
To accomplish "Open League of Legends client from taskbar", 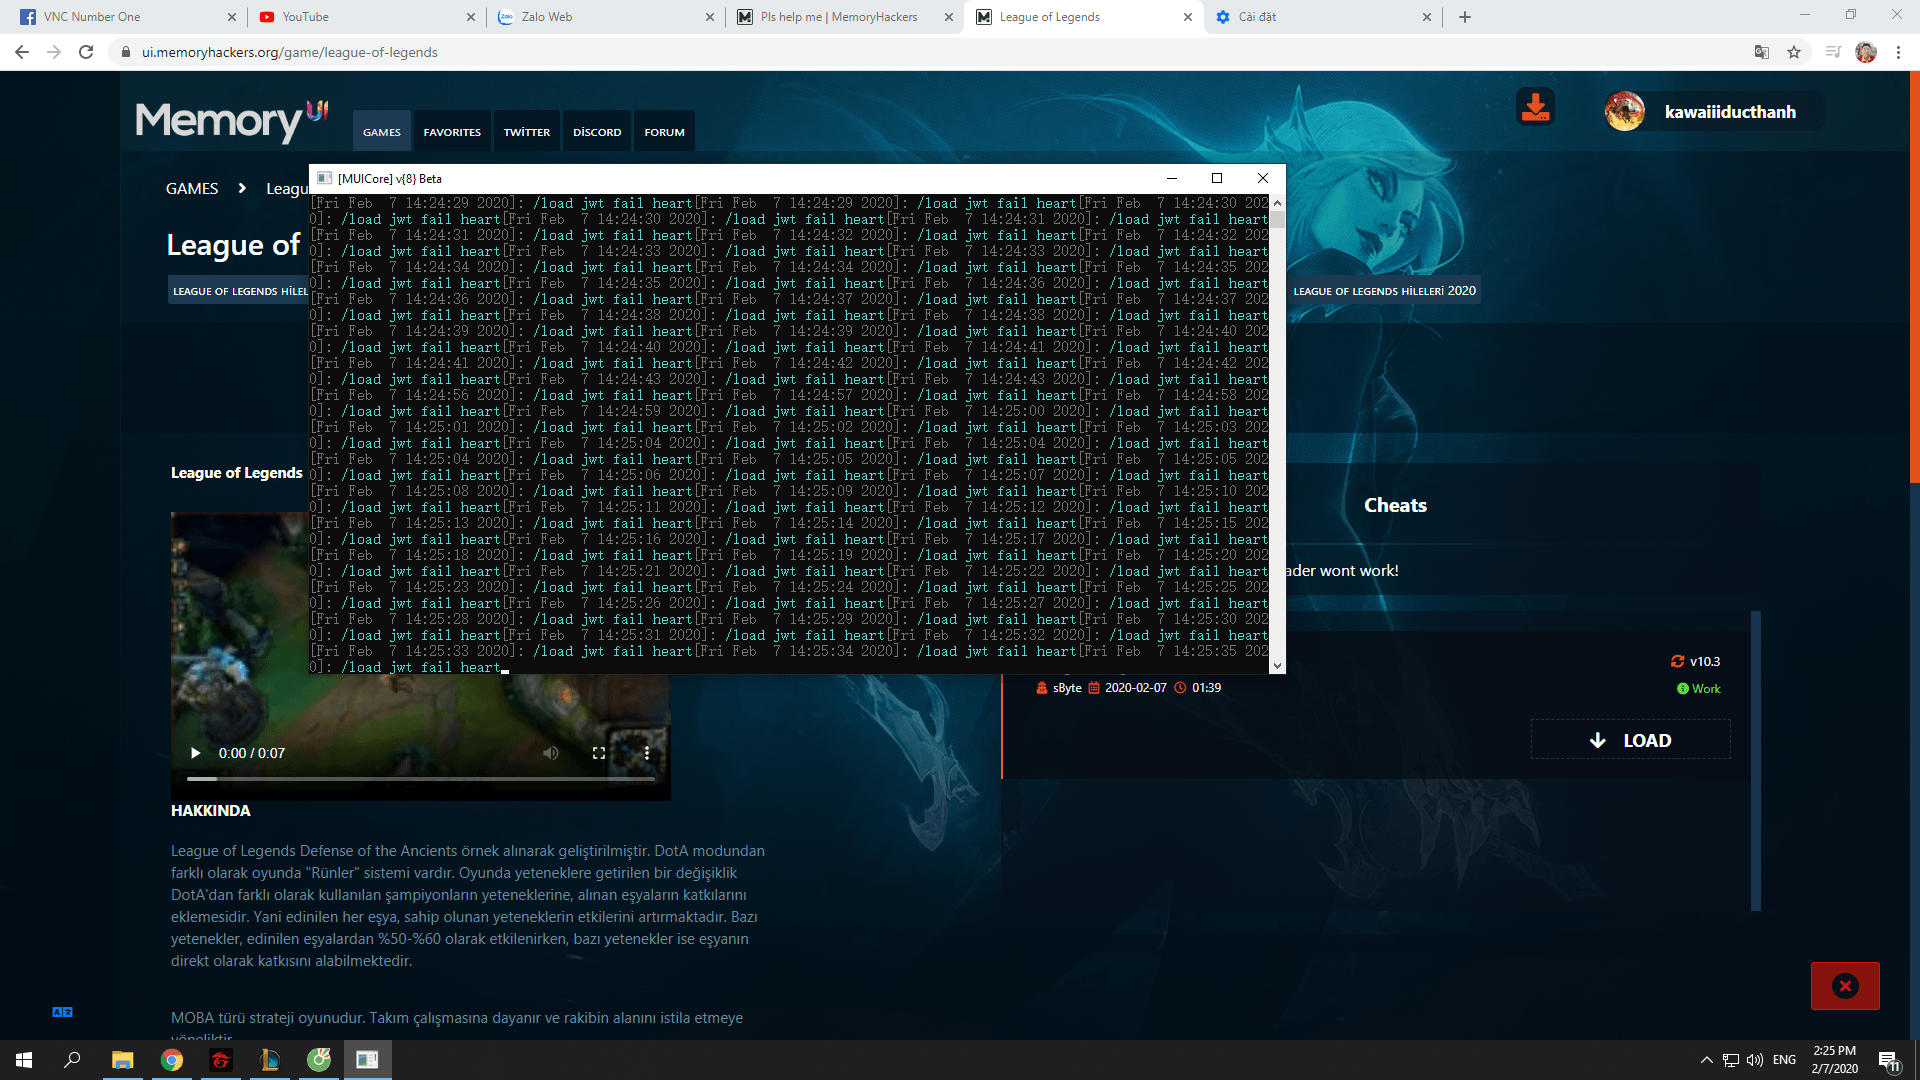I will [270, 1060].
